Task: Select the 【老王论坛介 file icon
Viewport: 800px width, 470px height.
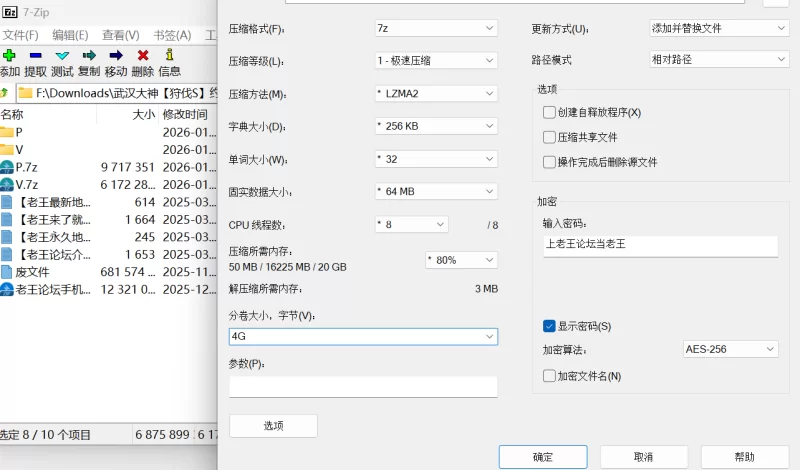Action: click(7, 254)
